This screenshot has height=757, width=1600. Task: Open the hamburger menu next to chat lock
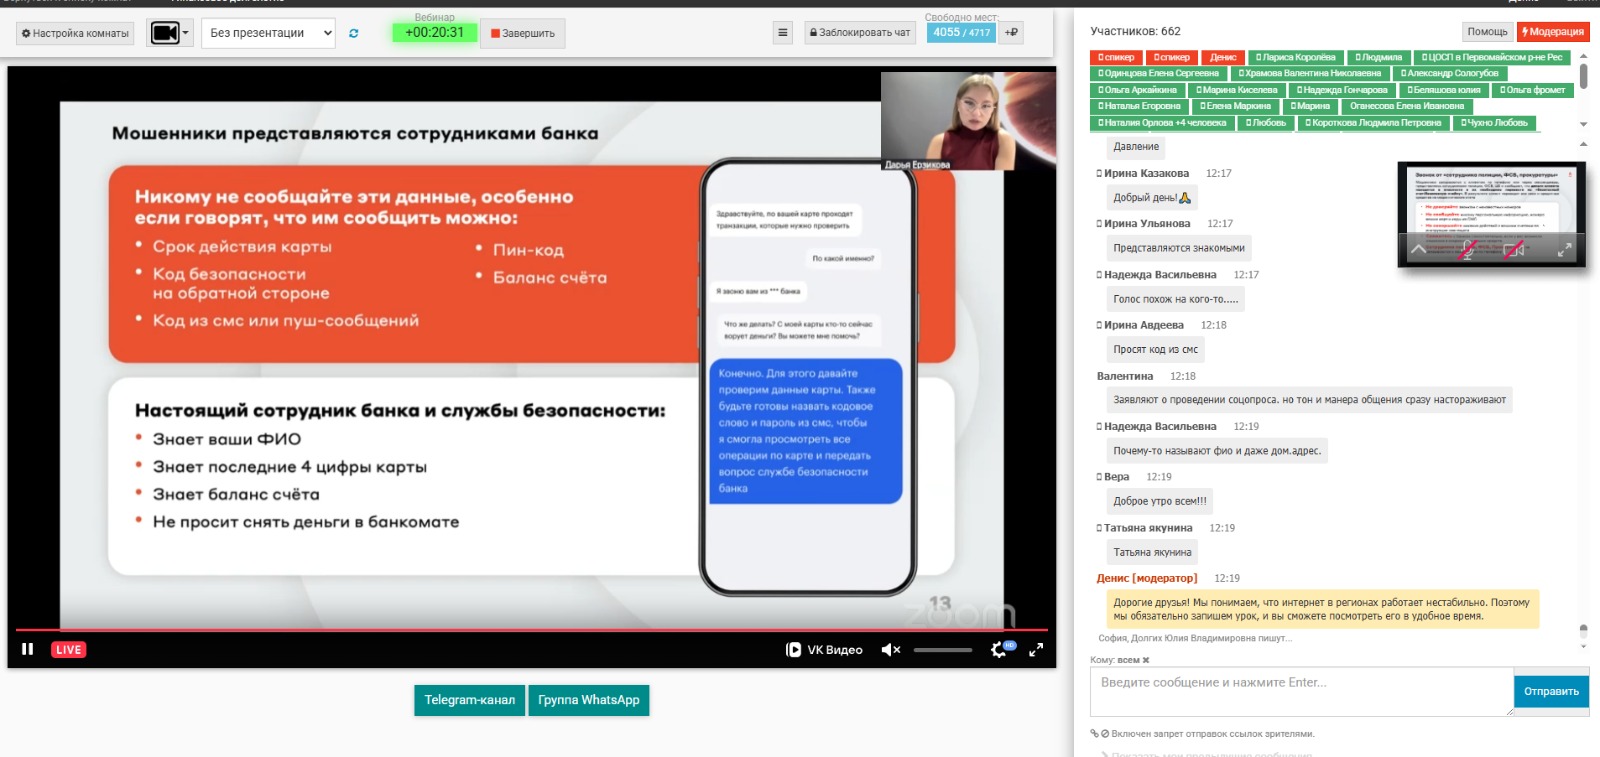click(x=783, y=33)
